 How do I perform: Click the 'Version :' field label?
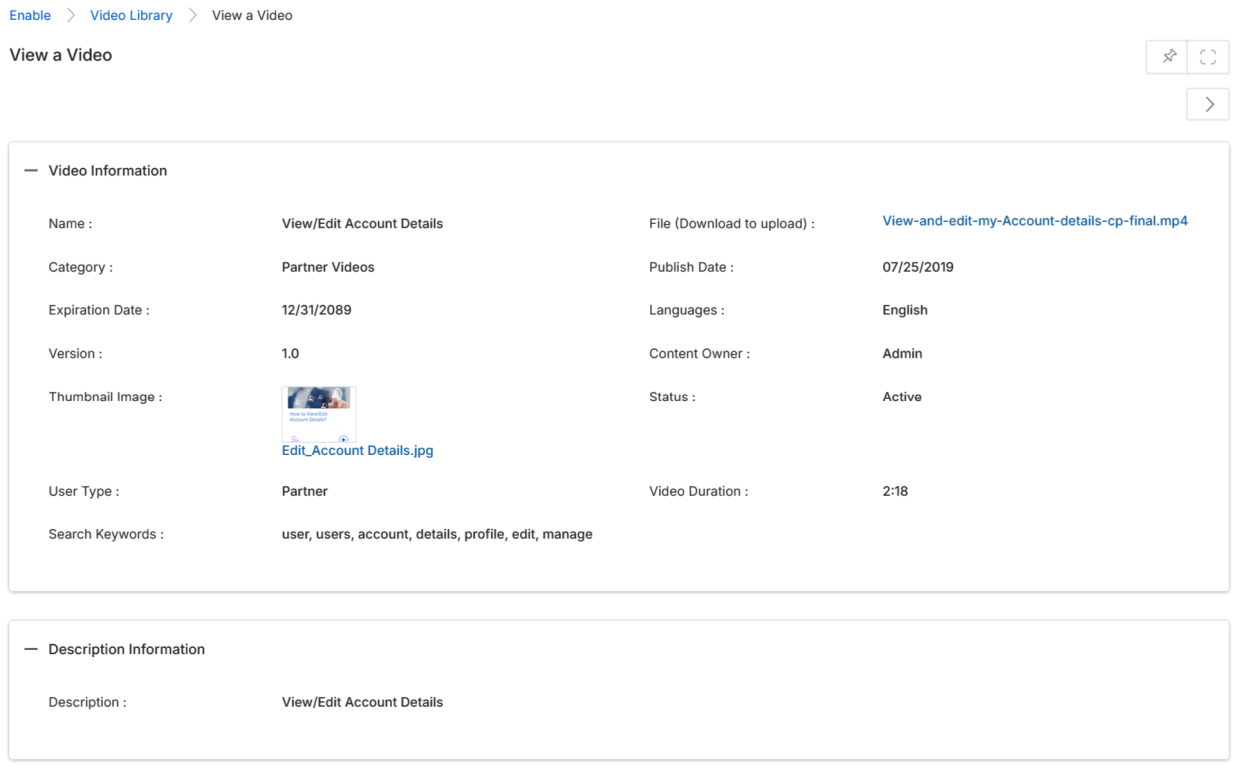75,354
